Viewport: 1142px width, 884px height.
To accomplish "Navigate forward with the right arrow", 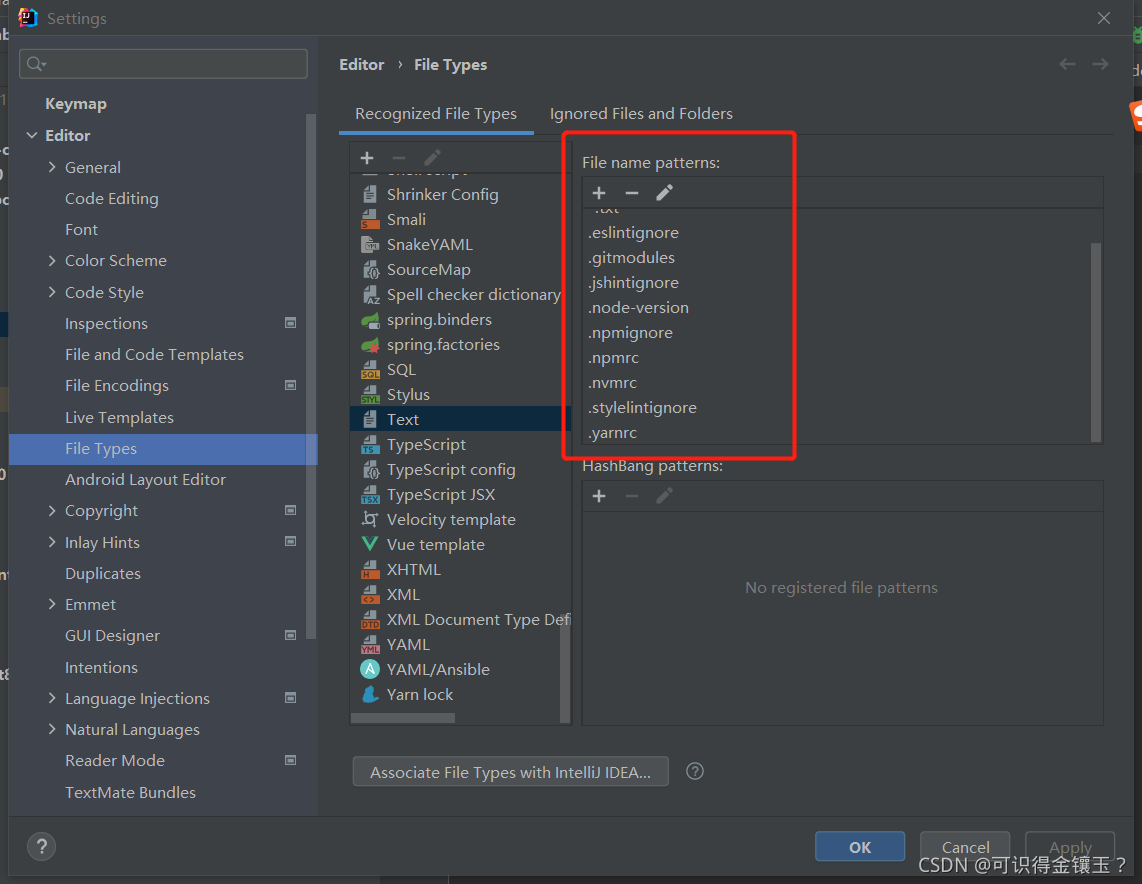I will [x=1100, y=65].
